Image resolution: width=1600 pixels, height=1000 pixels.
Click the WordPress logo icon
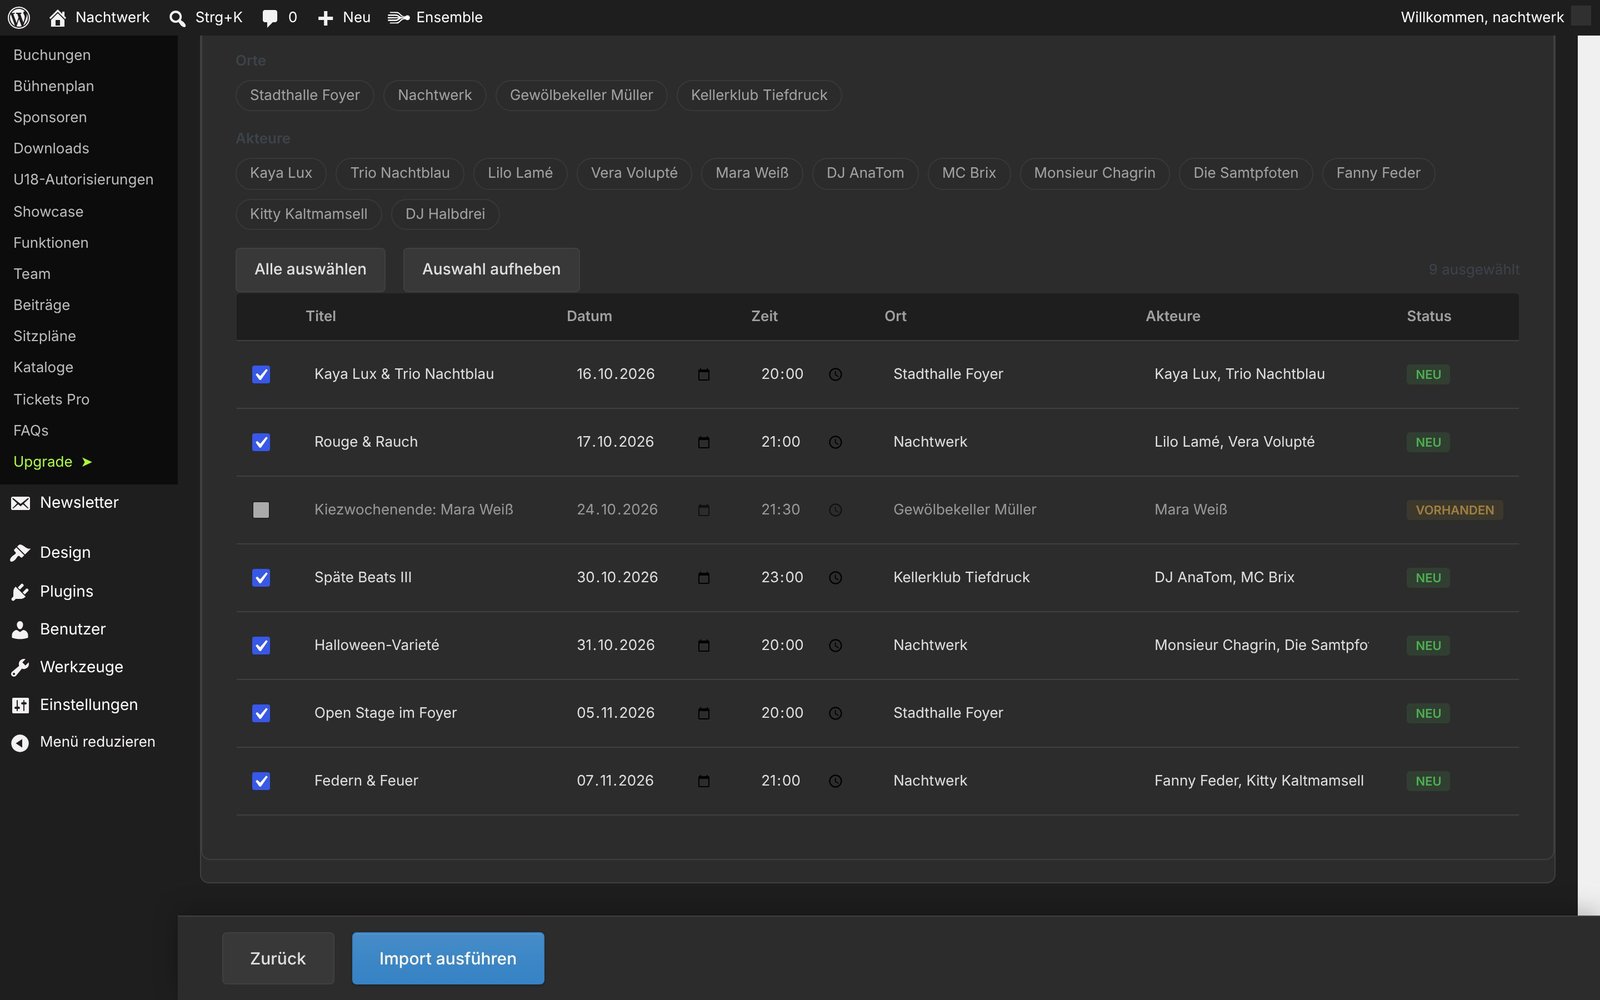click(18, 17)
